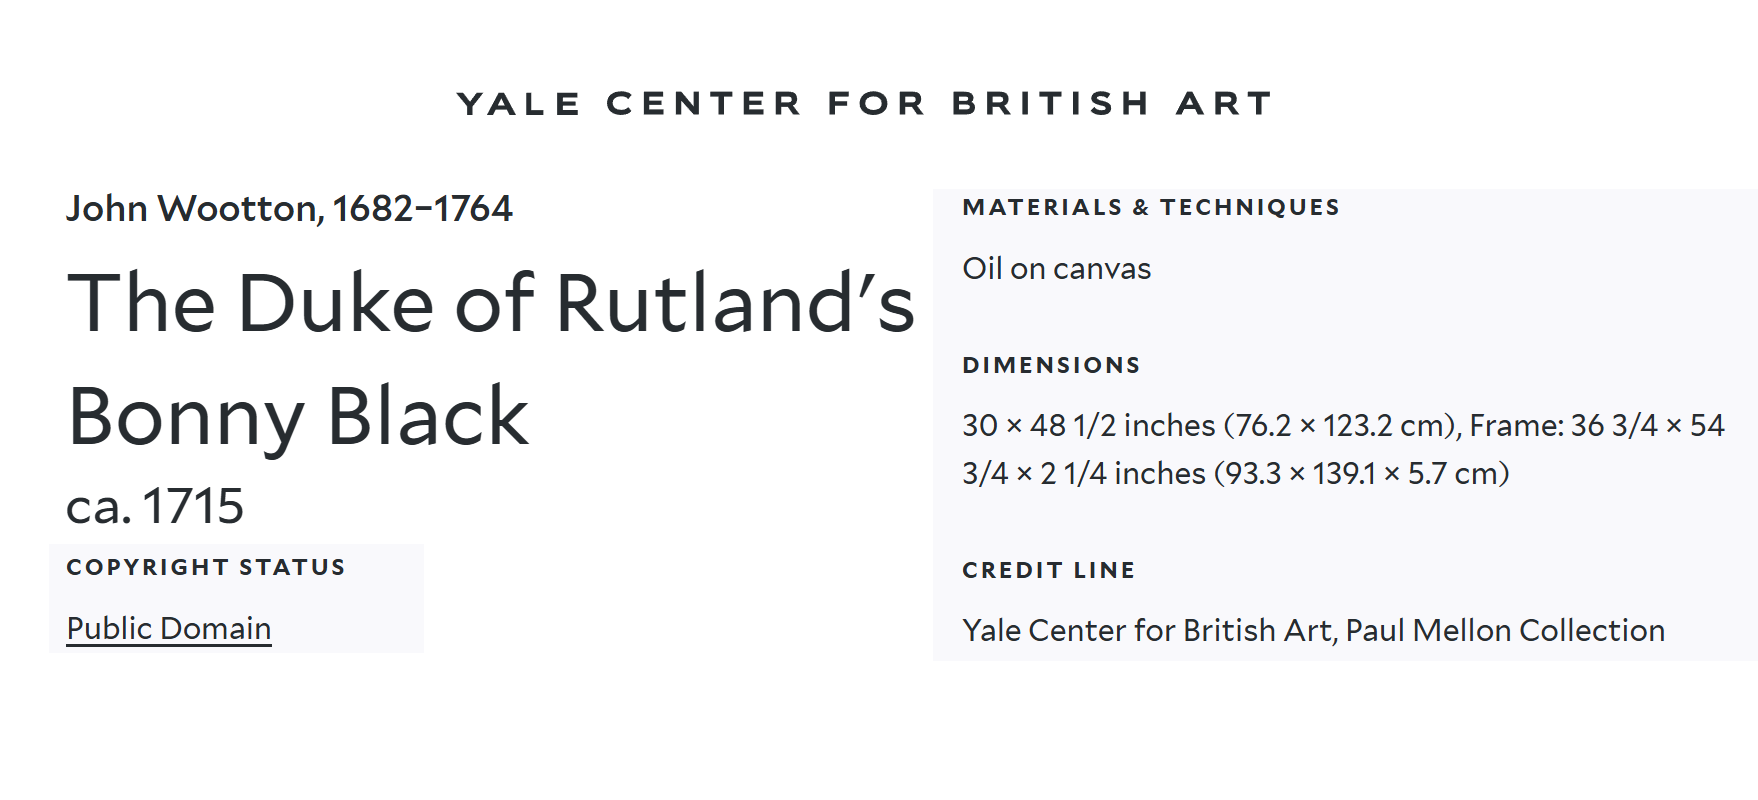The height and width of the screenshot is (800, 1758).
Task: Click the title line "The Duke of Rutland's"
Action: 491,304
